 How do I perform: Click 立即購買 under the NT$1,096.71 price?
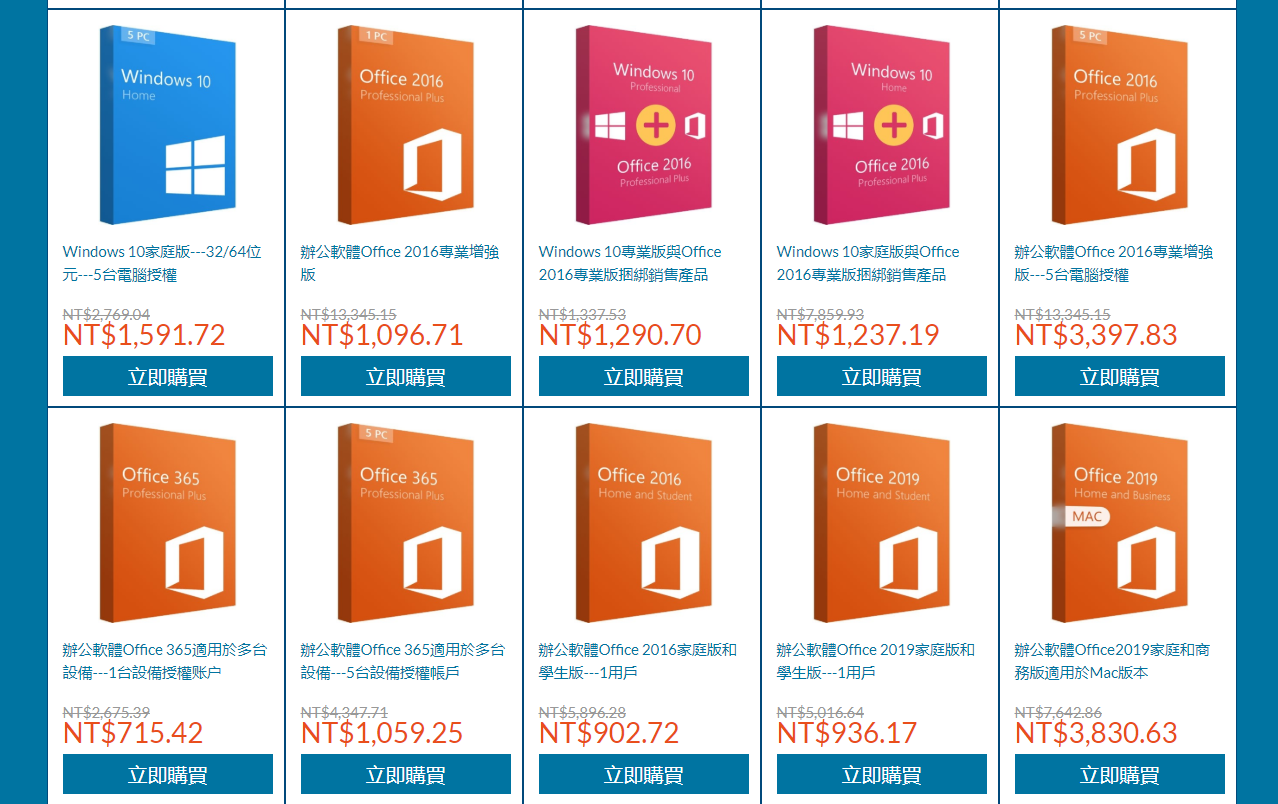[x=406, y=376]
